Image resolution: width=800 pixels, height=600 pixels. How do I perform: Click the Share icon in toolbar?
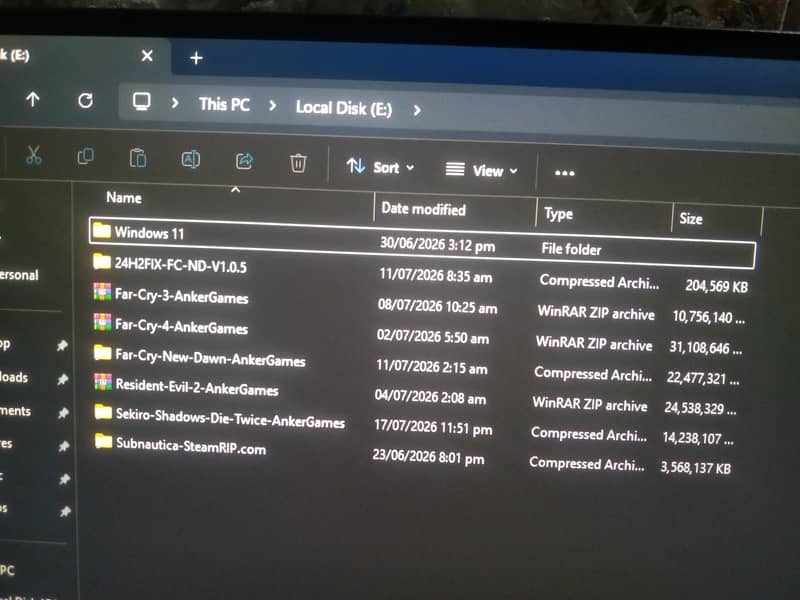click(244, 161)
